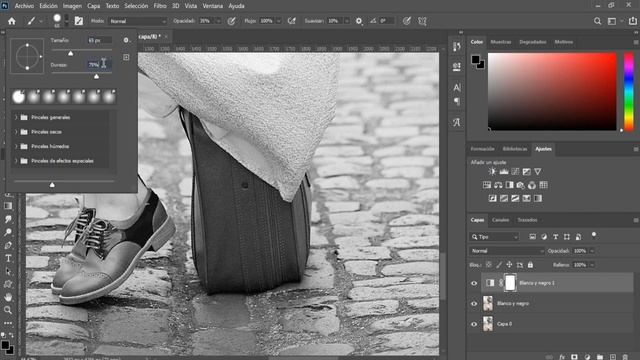Viewport: 640px width, 360px height.
Task: Select the first hard round brush thumbnail
Action: click(18, 97)
